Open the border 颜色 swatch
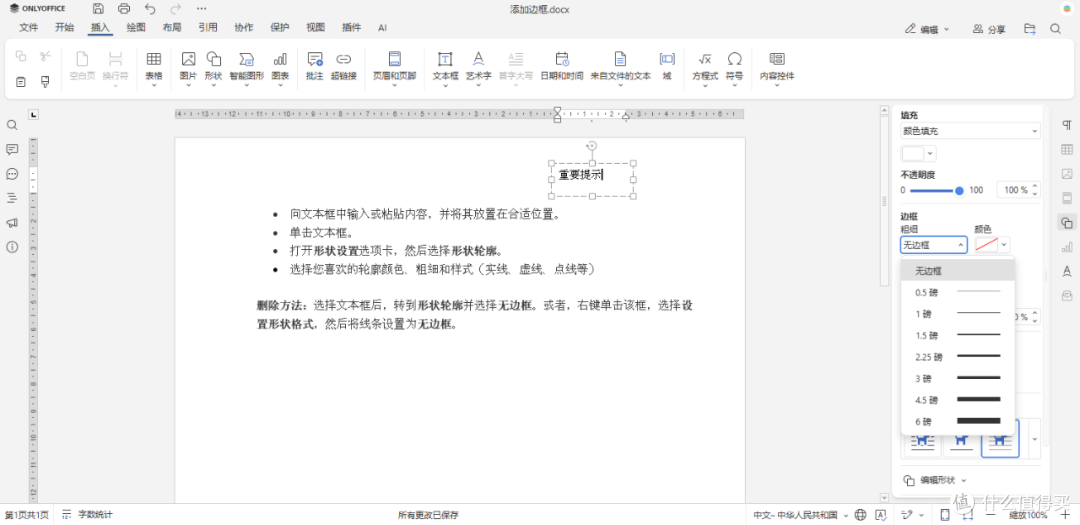 click(x=992, y=245)
